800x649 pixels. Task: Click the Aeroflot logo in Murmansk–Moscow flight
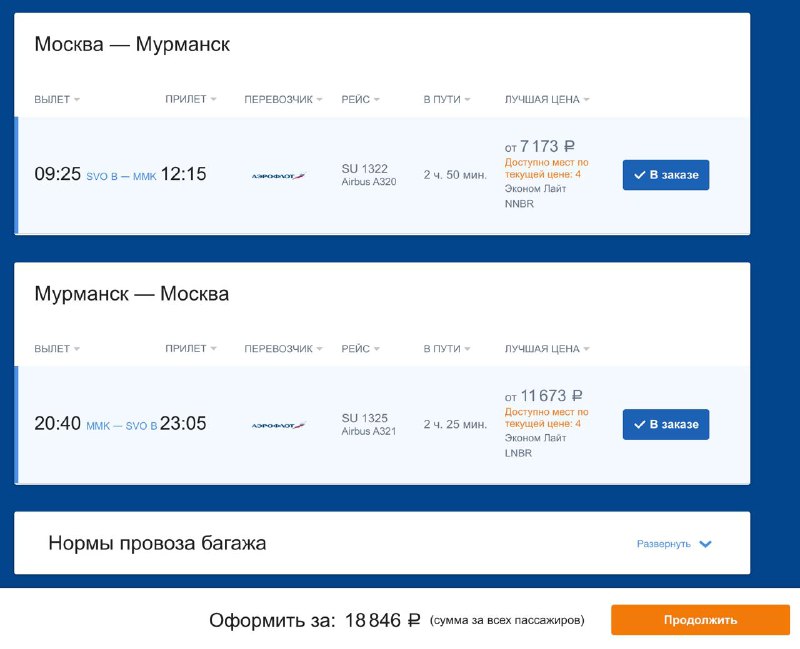pyautogui.click(x=278, y=425)
